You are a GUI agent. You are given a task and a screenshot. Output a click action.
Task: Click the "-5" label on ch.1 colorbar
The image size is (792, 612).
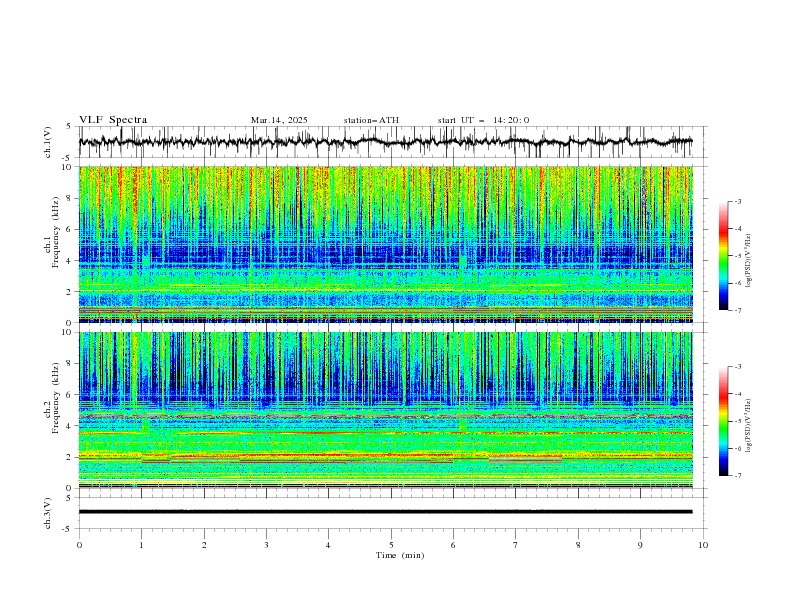[x=737, y=256]
